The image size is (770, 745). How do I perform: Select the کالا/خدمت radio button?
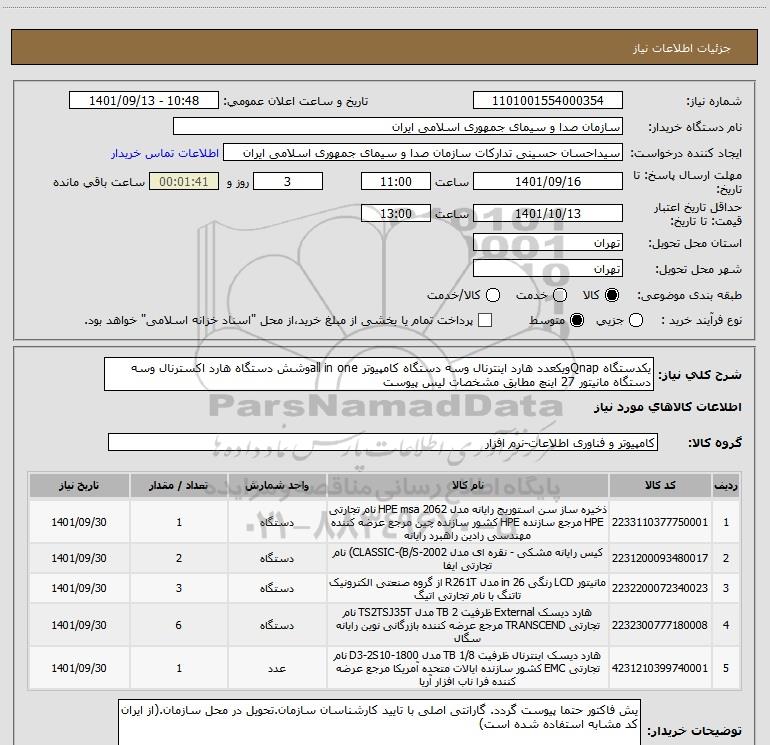493,295
